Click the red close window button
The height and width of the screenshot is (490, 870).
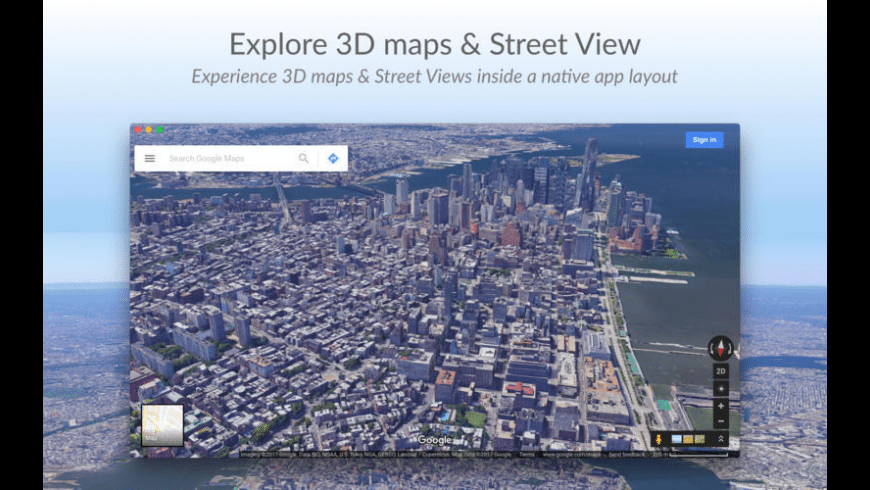[x=138, y=129]
